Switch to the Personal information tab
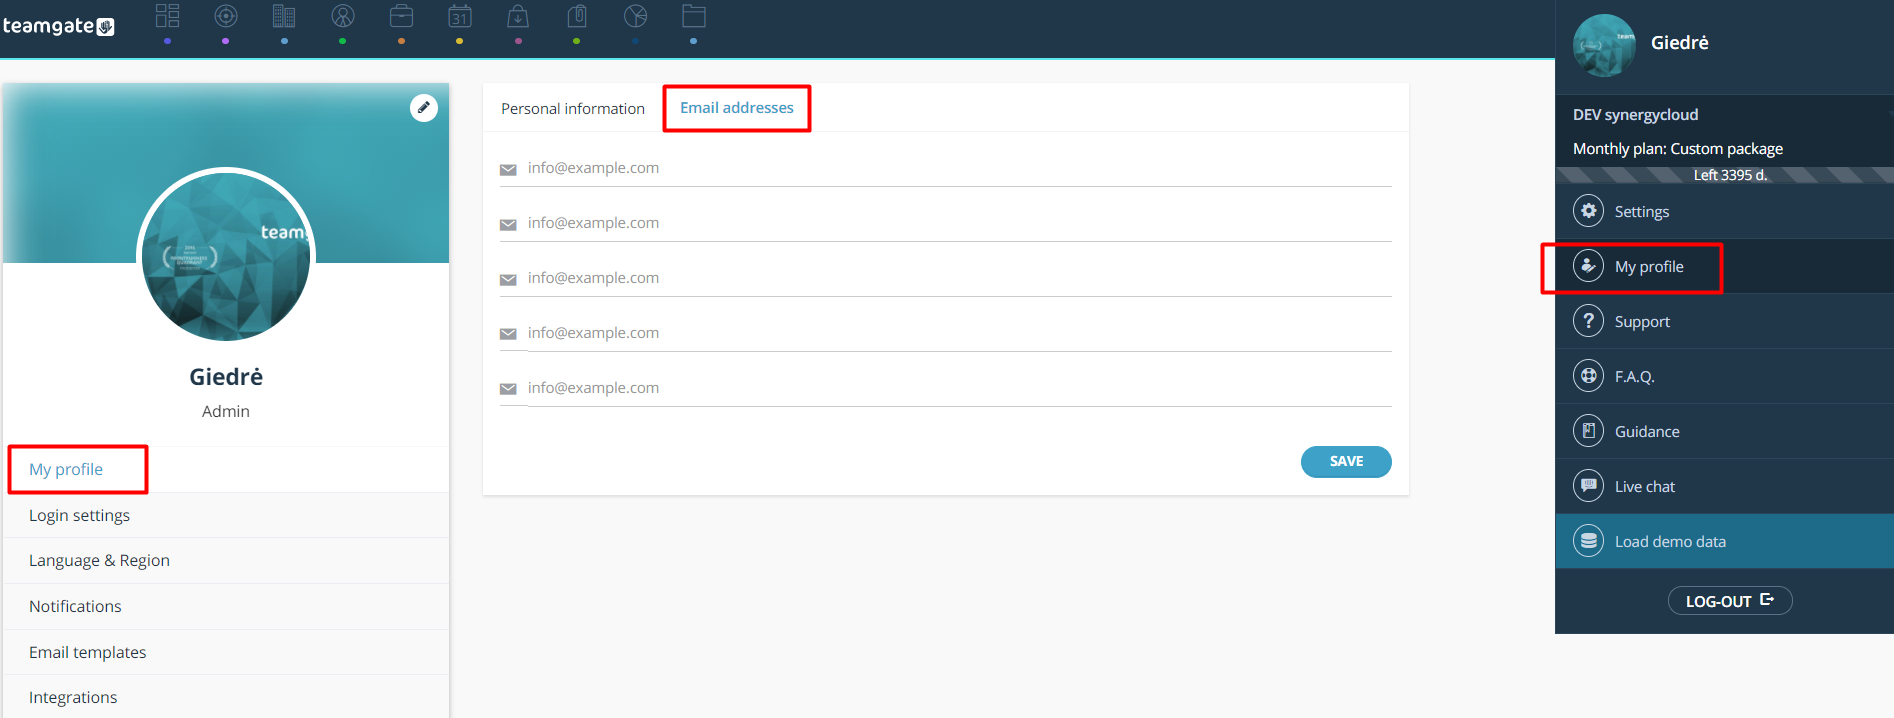1894x718 pixels. coord(573,108)
